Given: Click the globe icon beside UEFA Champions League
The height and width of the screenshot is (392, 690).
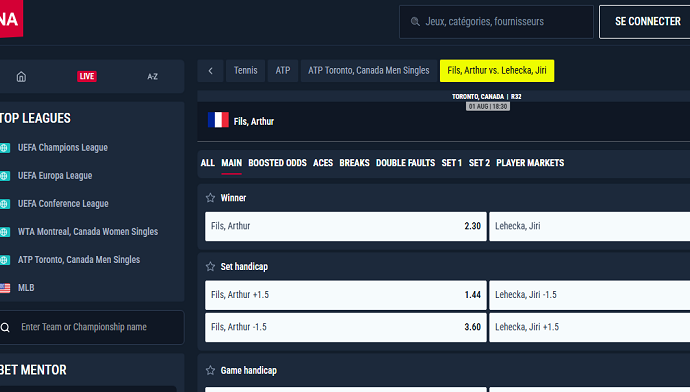Looking at the screenshot, I should click(x=5, y=148).
